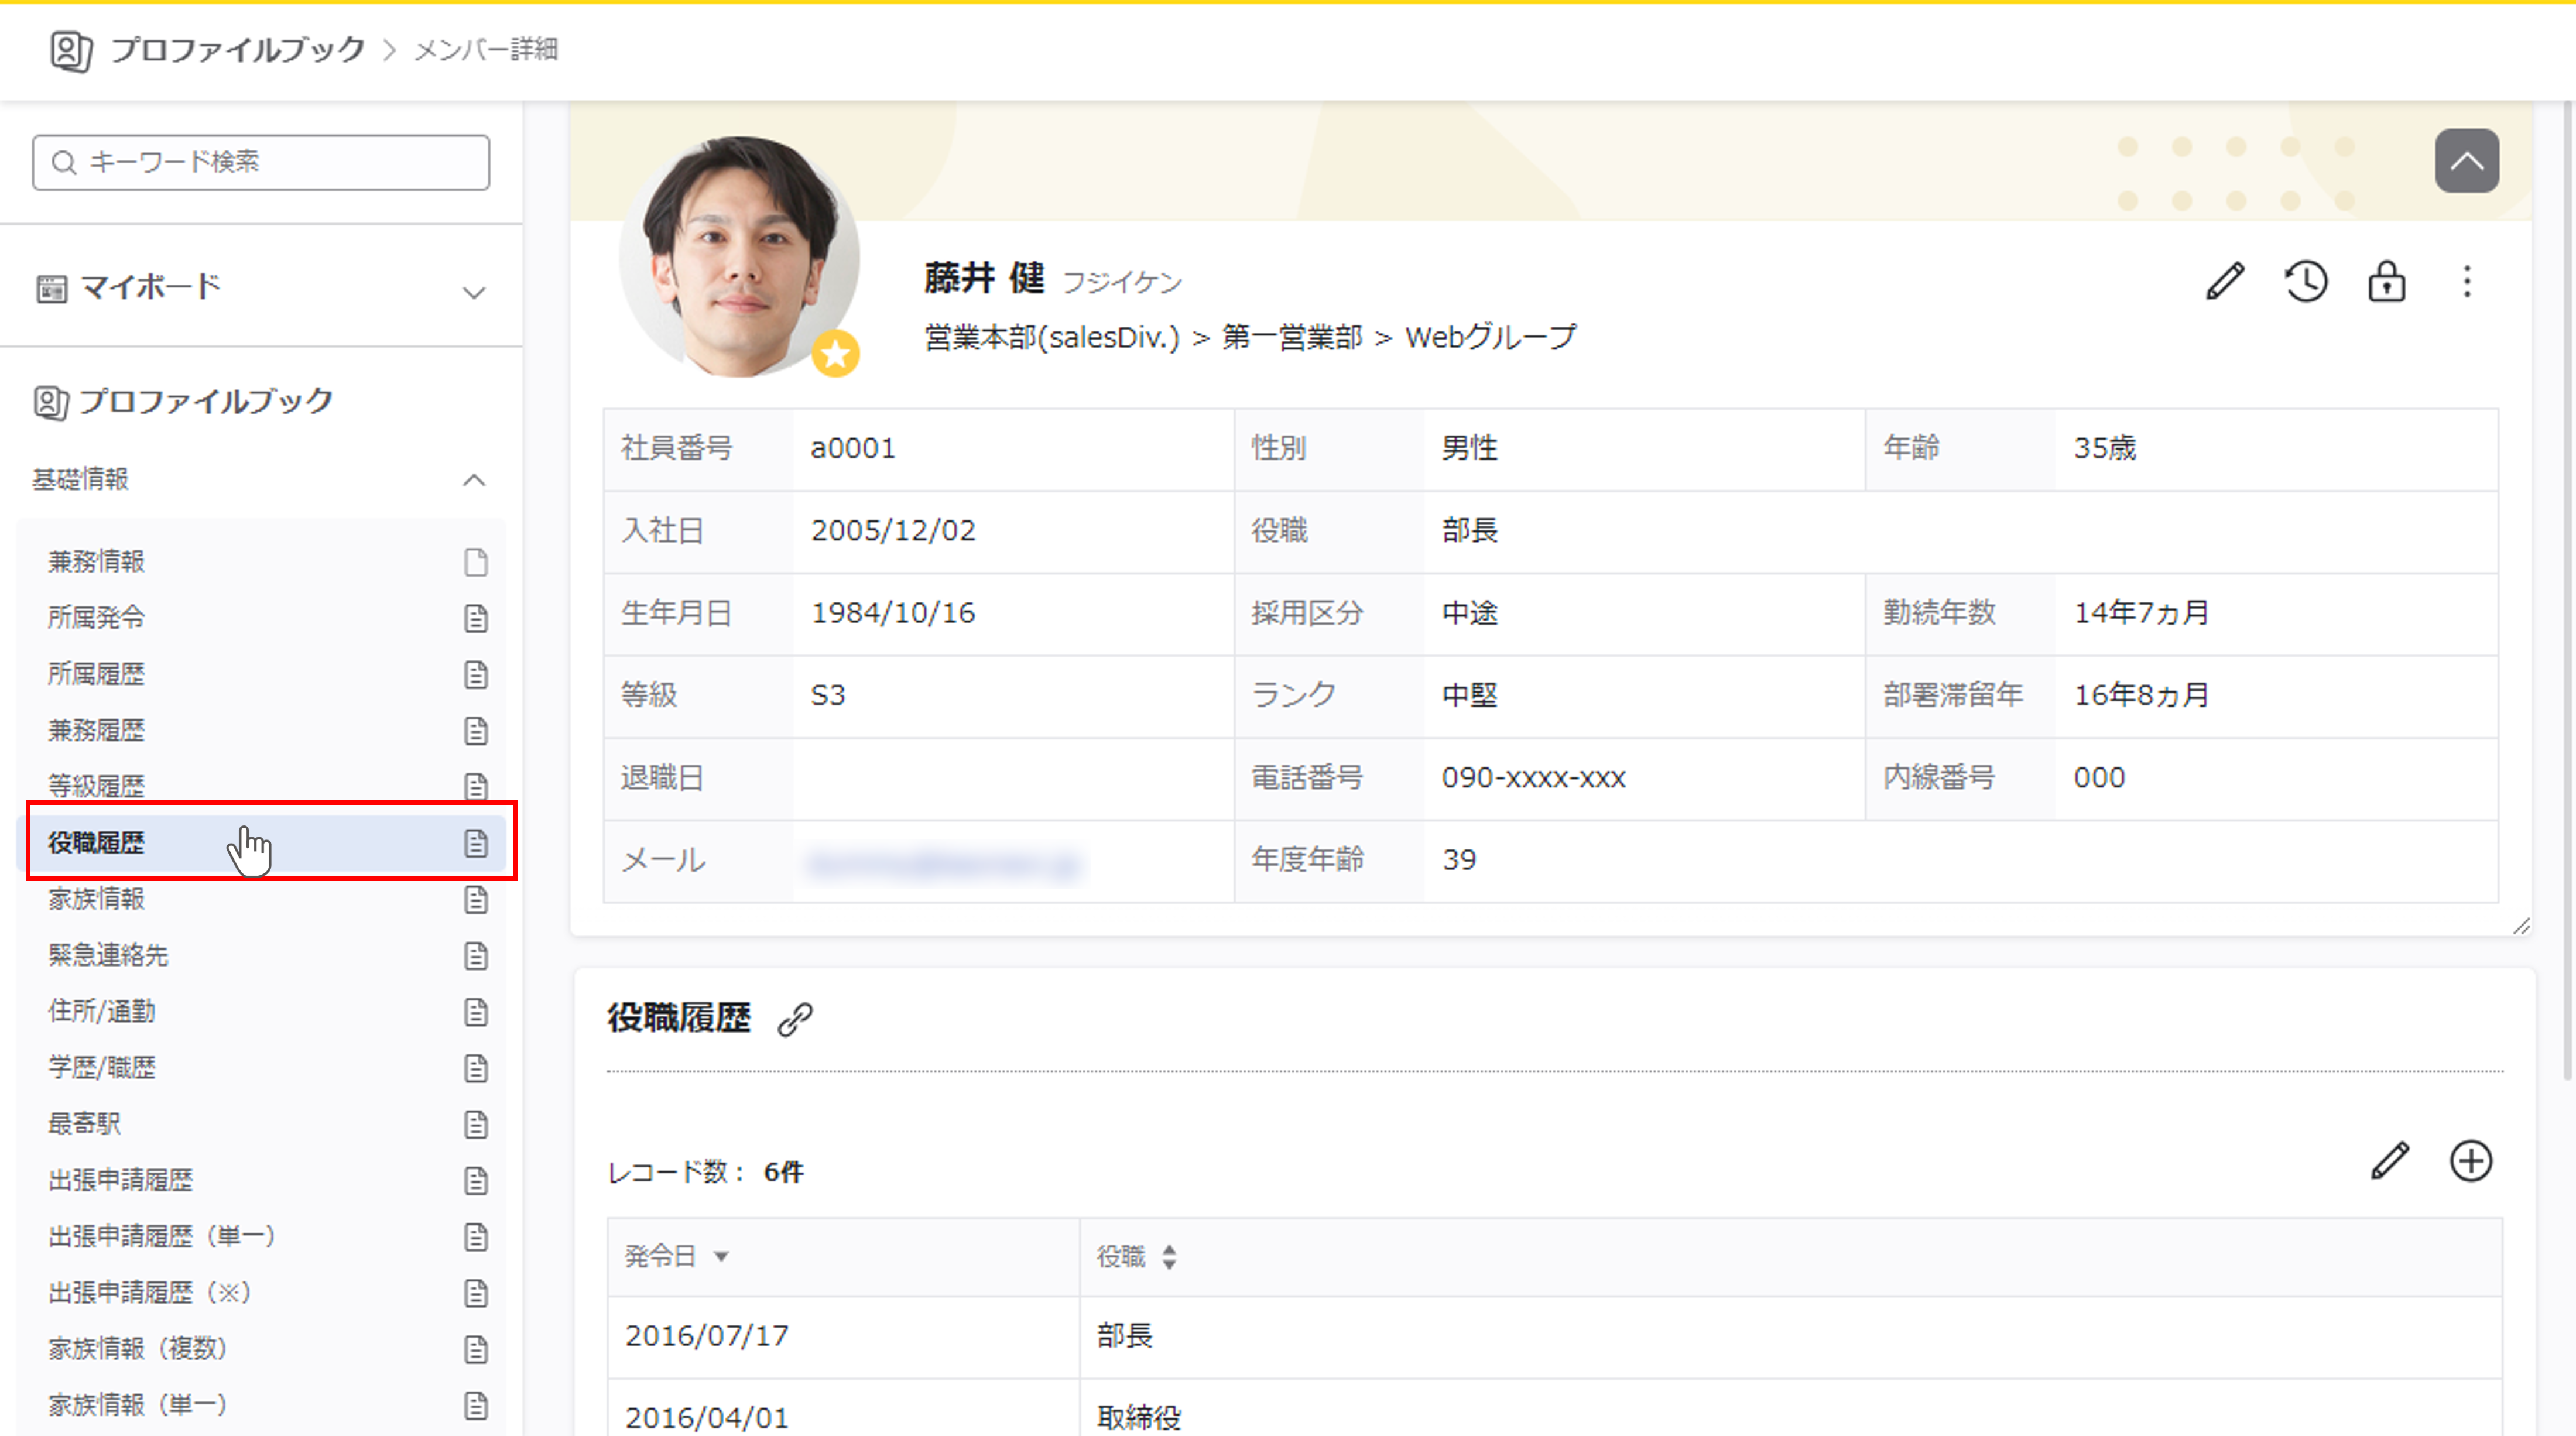Screen dimensions: 2576x1436
Task: Click the yellow star badge on profile photo
Action: (835, 354)
